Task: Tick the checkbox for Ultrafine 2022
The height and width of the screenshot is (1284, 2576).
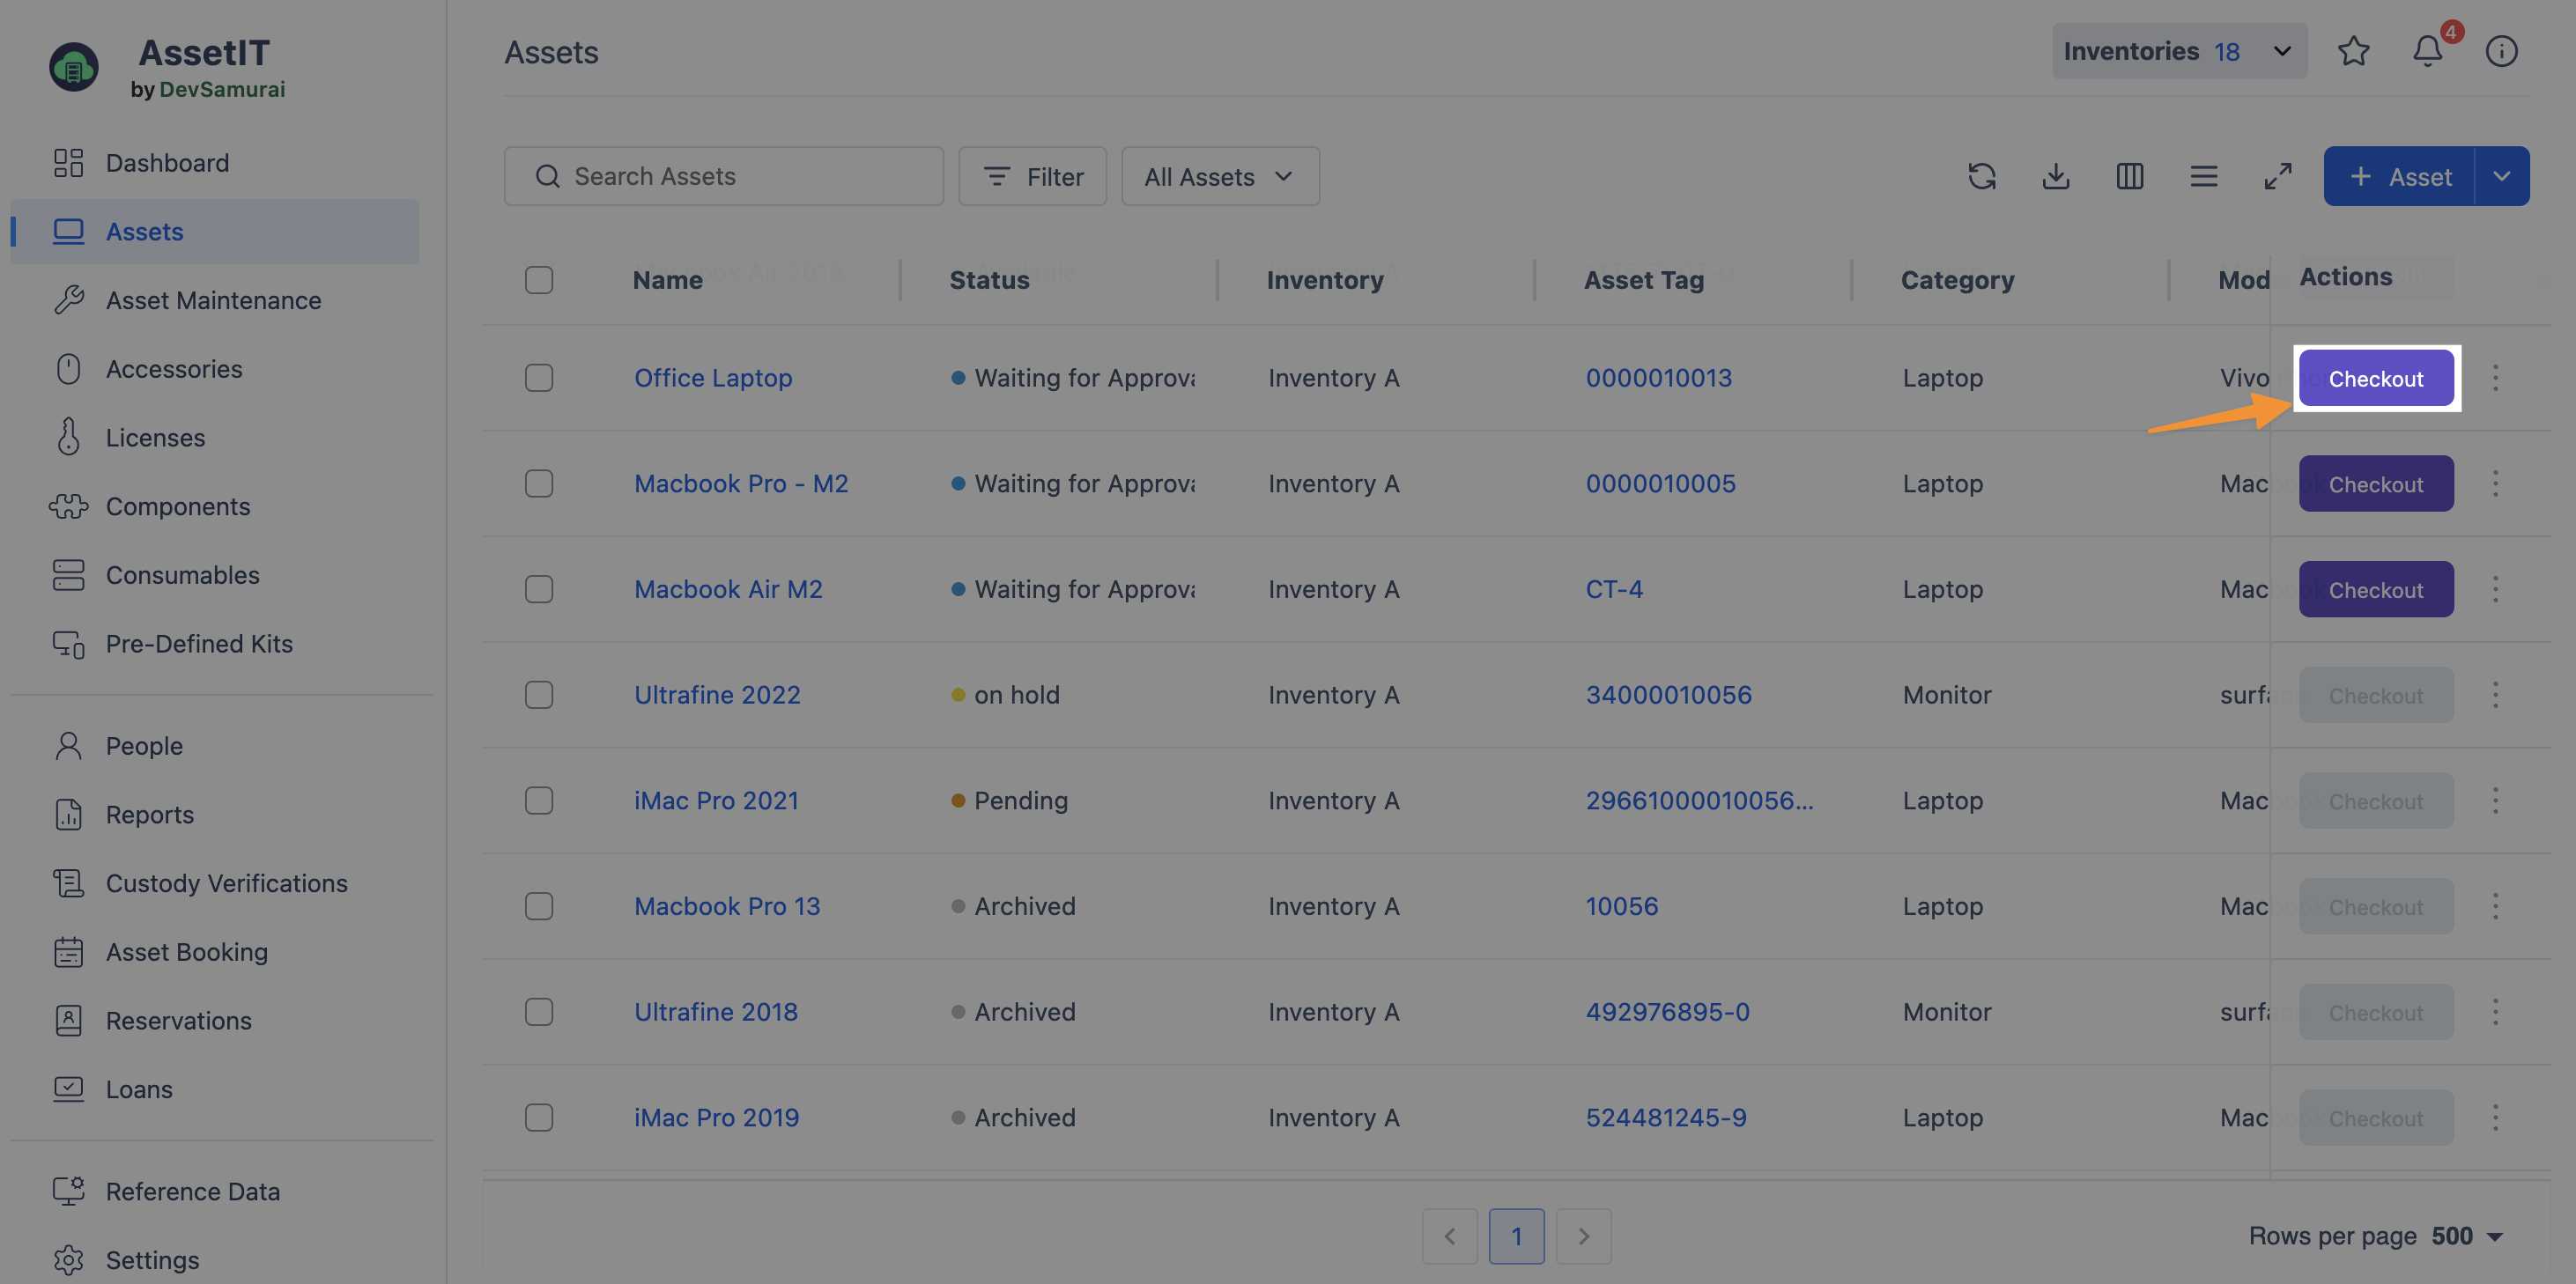Action: 539,695
